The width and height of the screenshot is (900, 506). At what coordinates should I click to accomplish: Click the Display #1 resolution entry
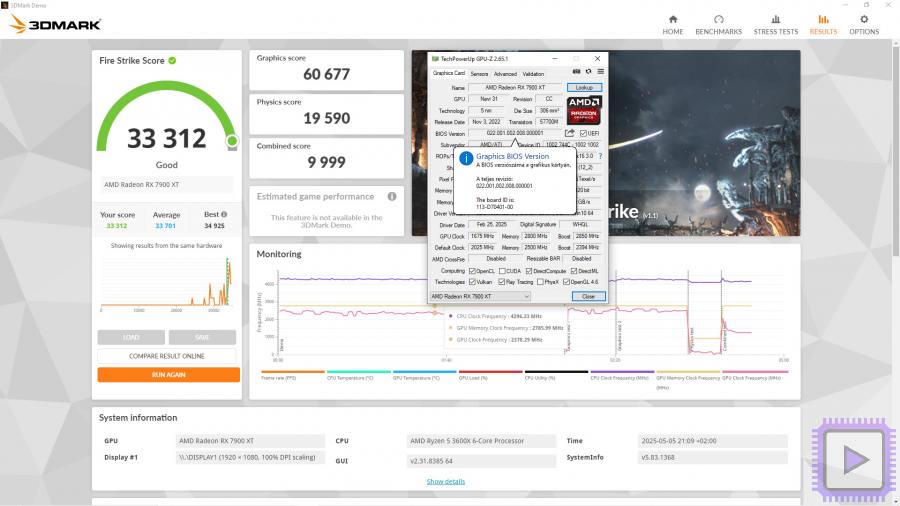(x=250, y=457)
